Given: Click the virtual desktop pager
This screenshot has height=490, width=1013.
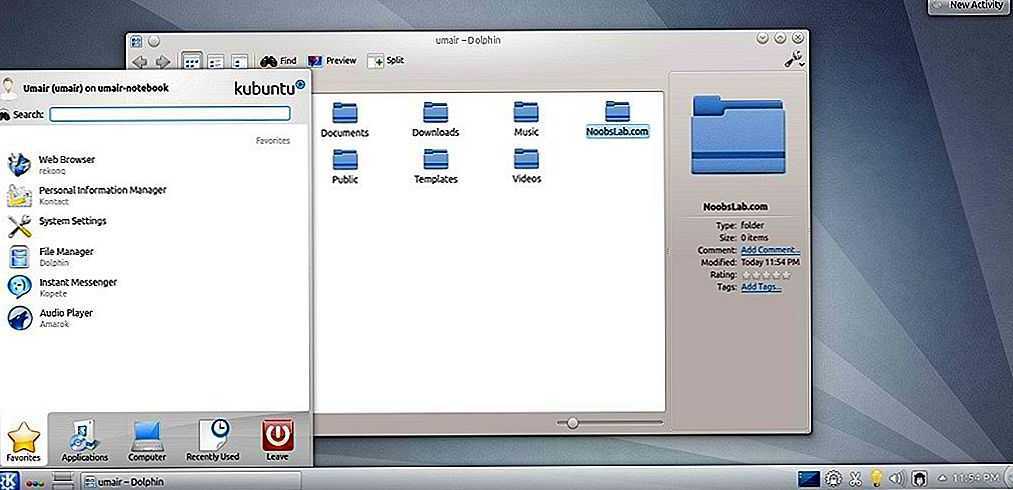Looking at the screenshot, I should pyautogui.click(x=63, y=480).
